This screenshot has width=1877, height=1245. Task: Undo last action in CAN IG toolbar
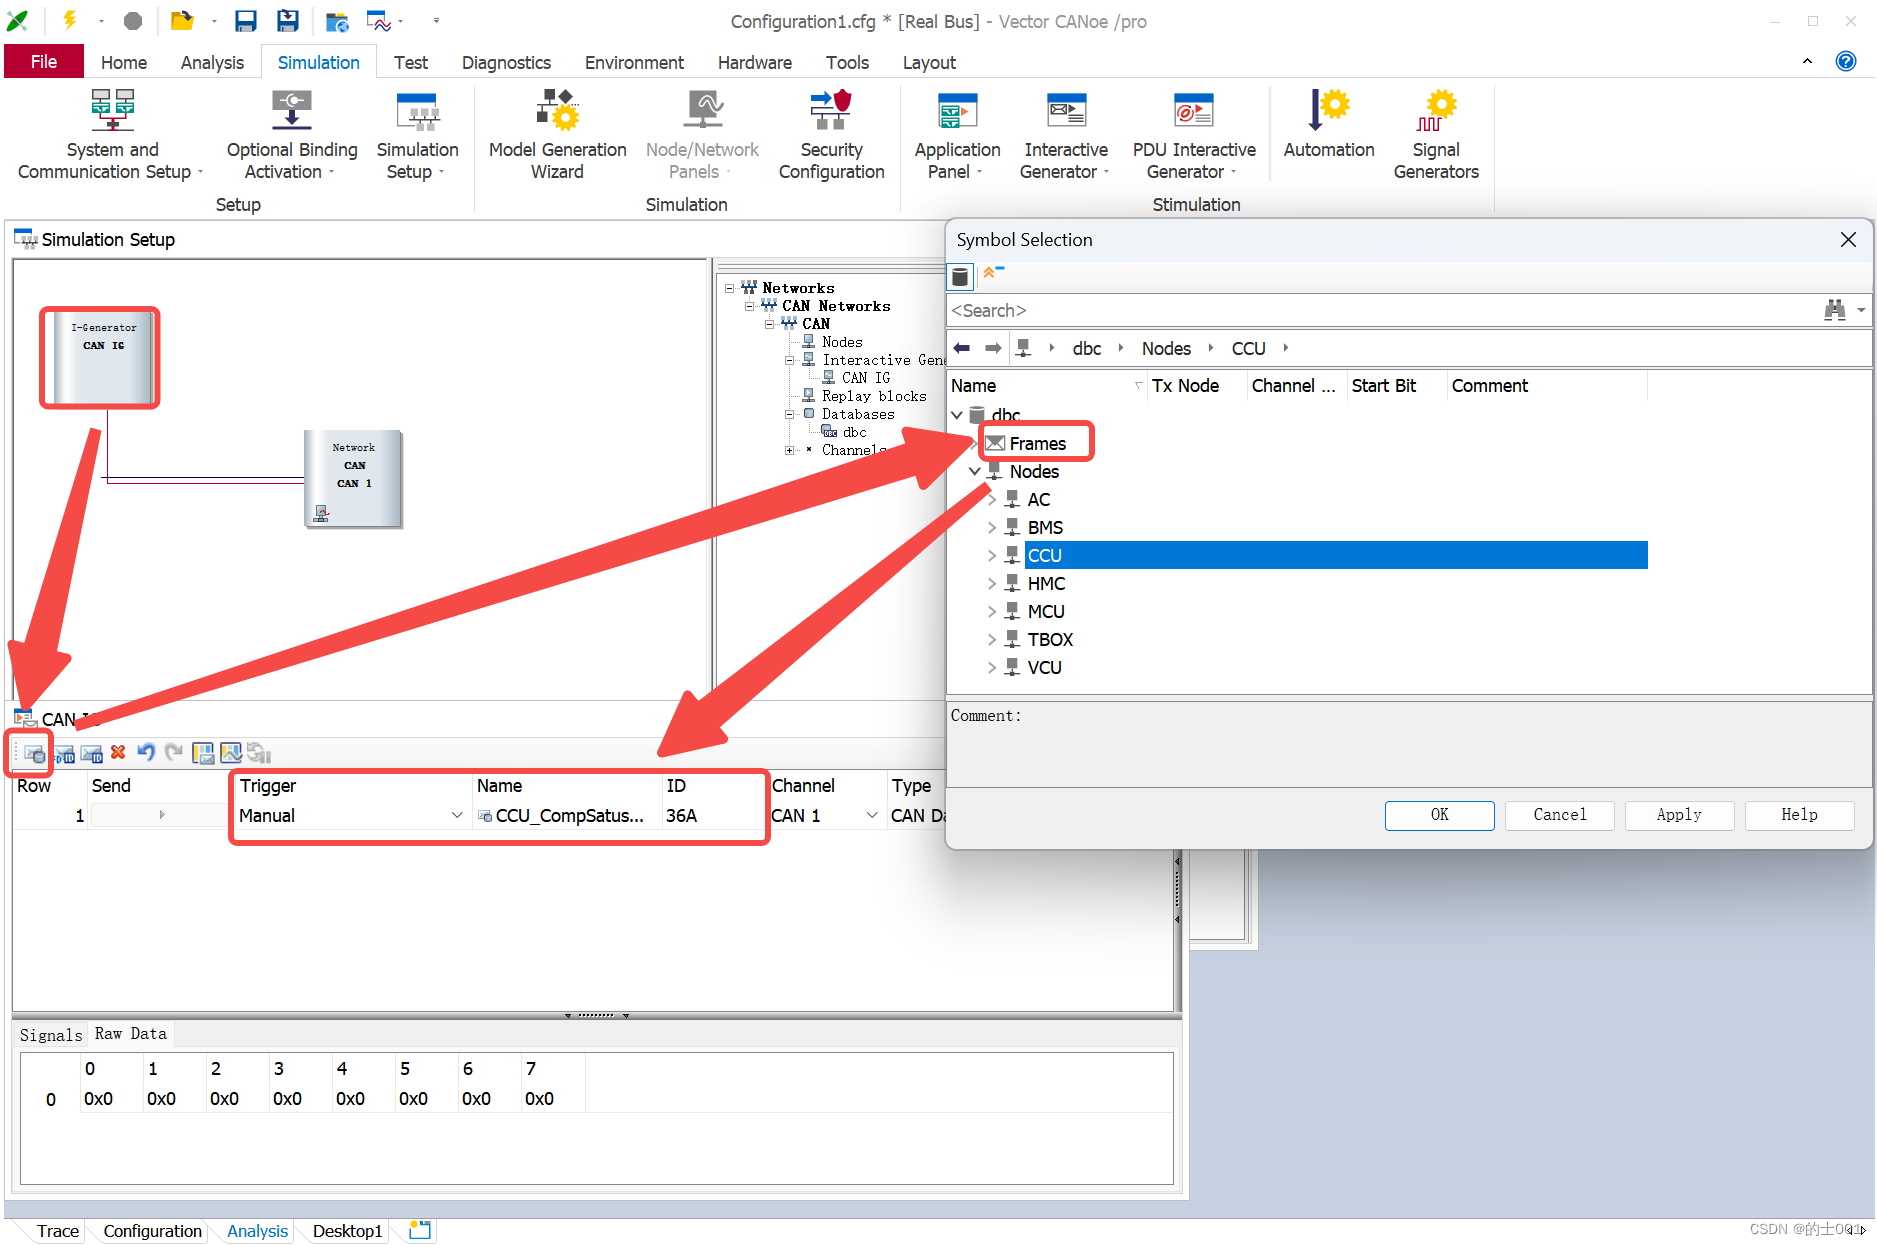click(x=146, y=752)
